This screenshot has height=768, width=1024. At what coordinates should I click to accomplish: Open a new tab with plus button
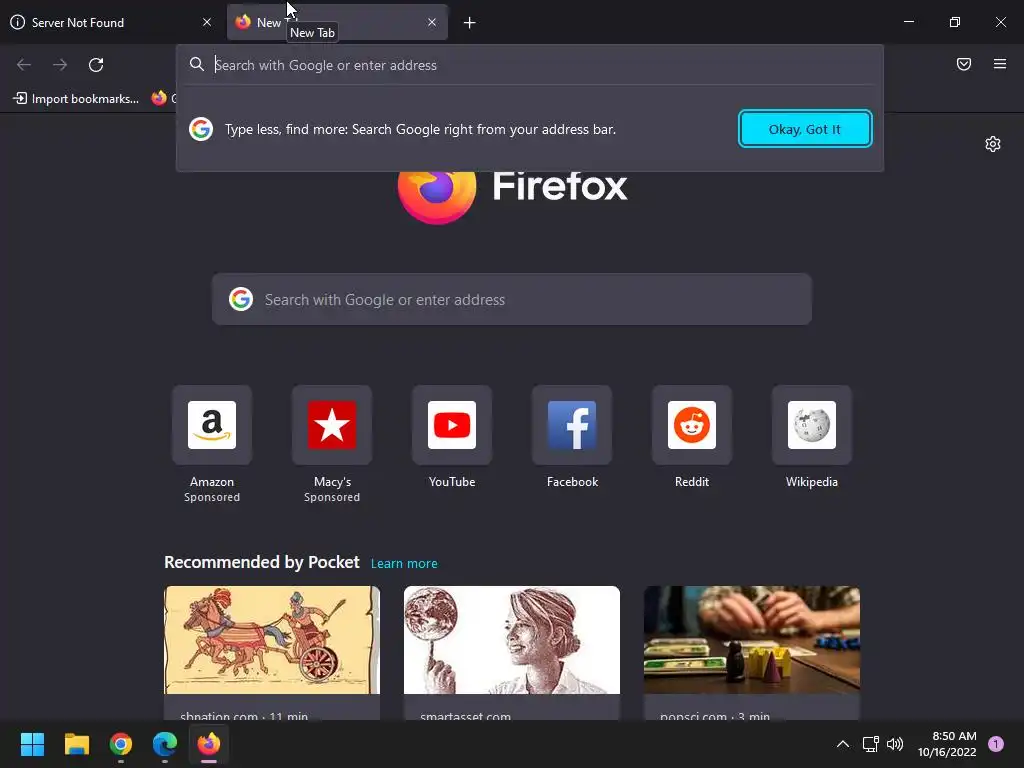470,23
